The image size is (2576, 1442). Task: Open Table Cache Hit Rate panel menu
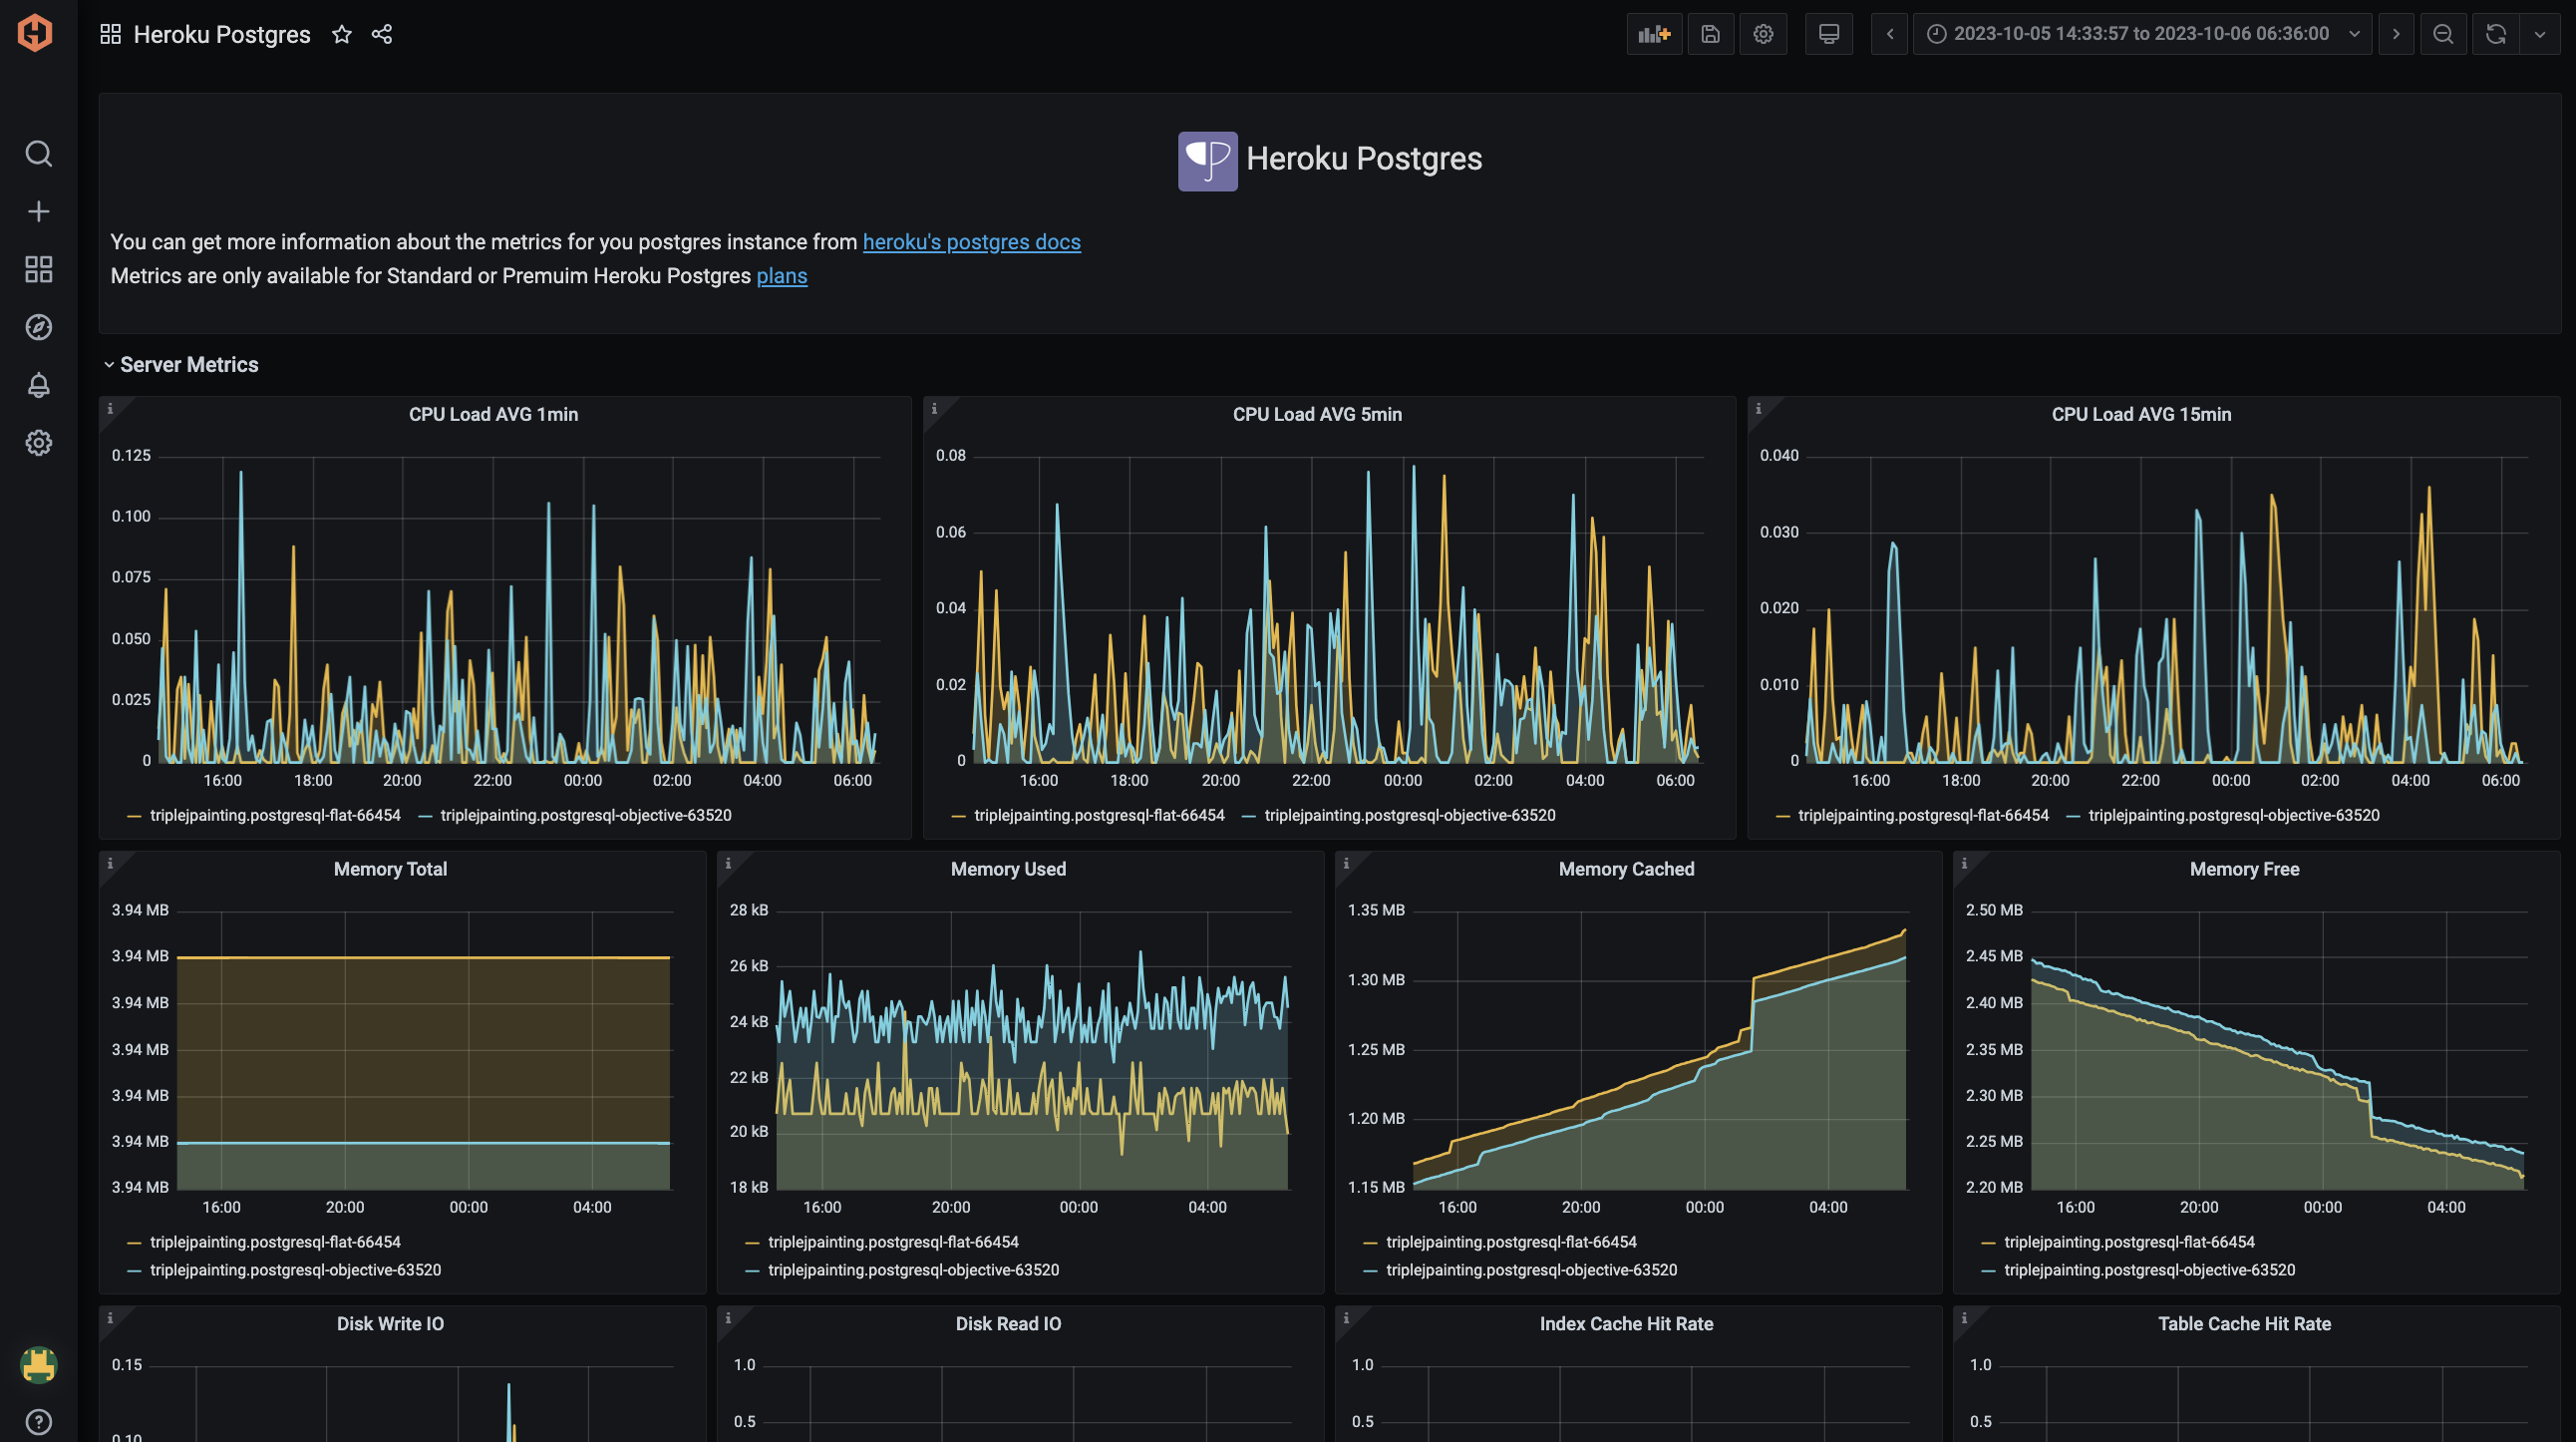coord(2244,1323)
